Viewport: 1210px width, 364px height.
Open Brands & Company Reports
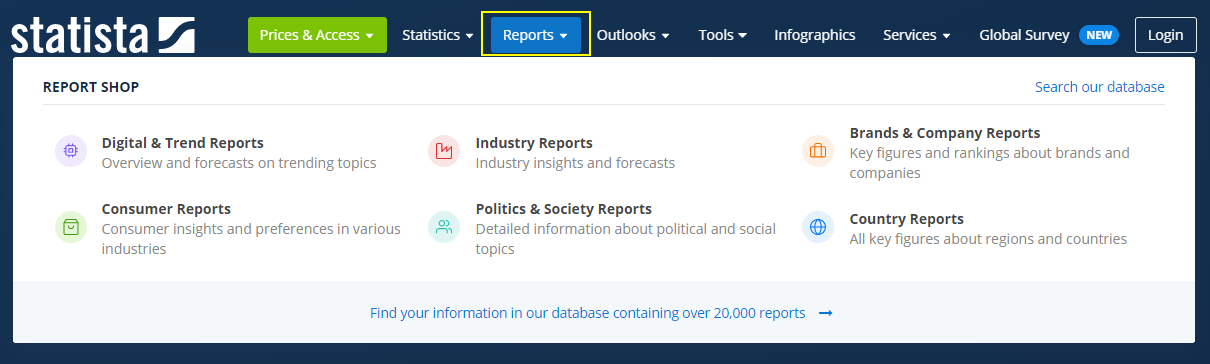point(945,133)
